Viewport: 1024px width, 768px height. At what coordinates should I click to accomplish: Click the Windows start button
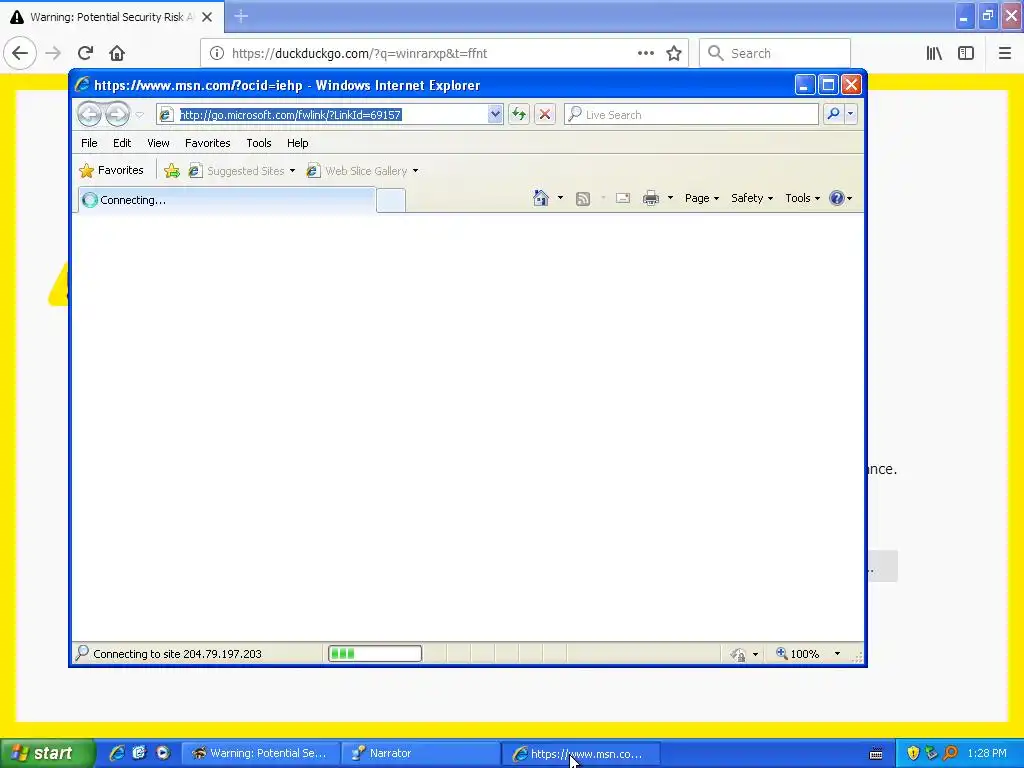47,753
